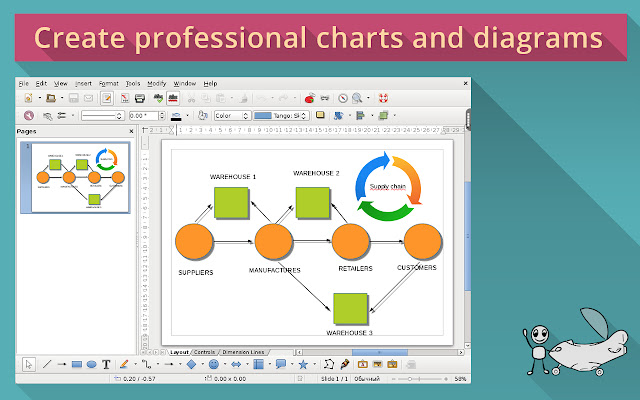Open the Color fill type dropdown

pyautogui.click(x=231, y=116)
